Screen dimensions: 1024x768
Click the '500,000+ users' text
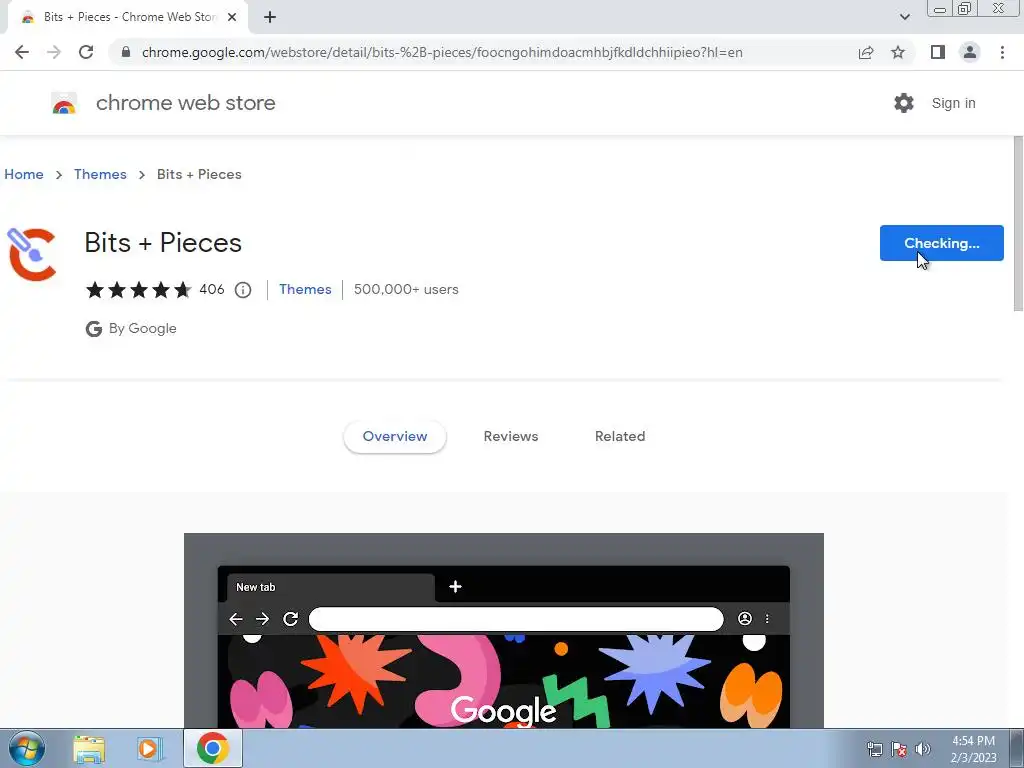pos(406,289)
